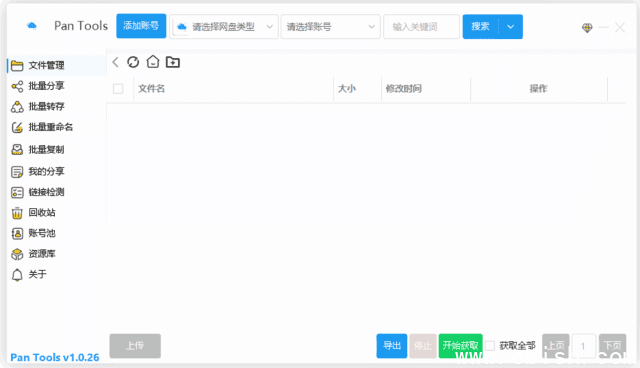640x368 pixels.
Task: Click the Pan Tools cloud logo
Action: click(x=32, y=26)
